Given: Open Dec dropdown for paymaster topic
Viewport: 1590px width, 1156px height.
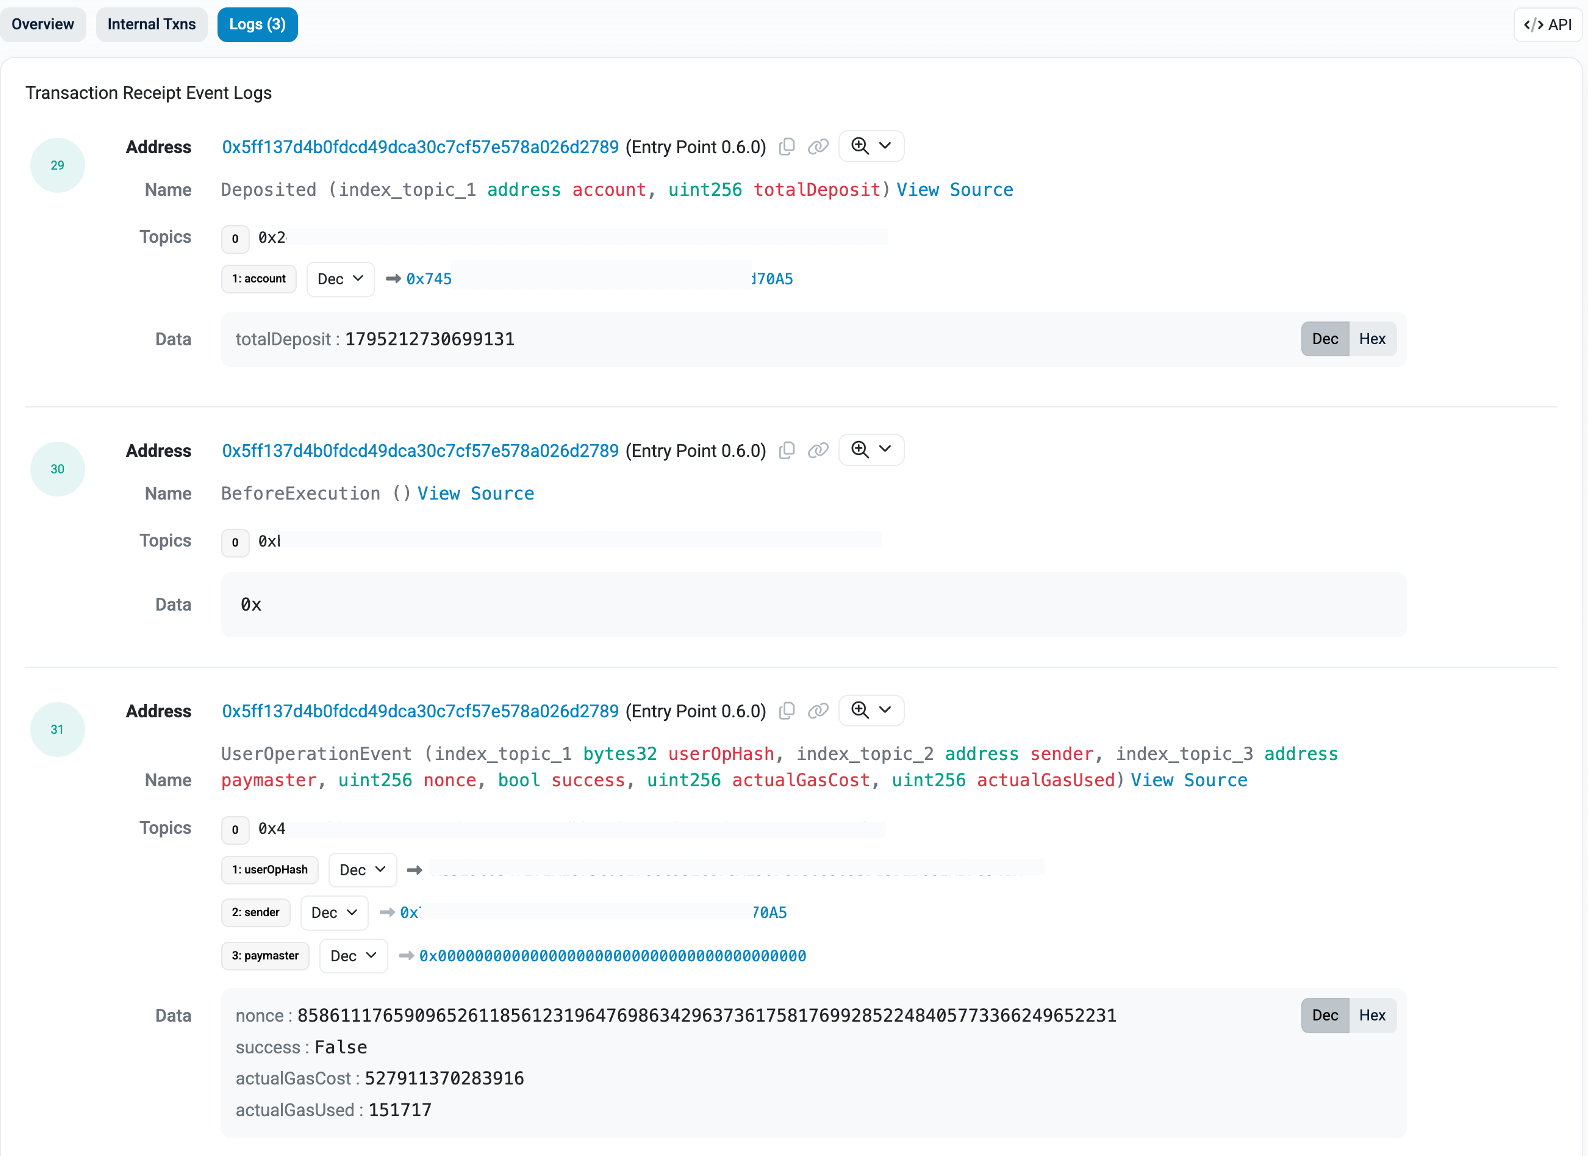Looking at the screenshot, I should pyautogui.click(x=353, y=956).
